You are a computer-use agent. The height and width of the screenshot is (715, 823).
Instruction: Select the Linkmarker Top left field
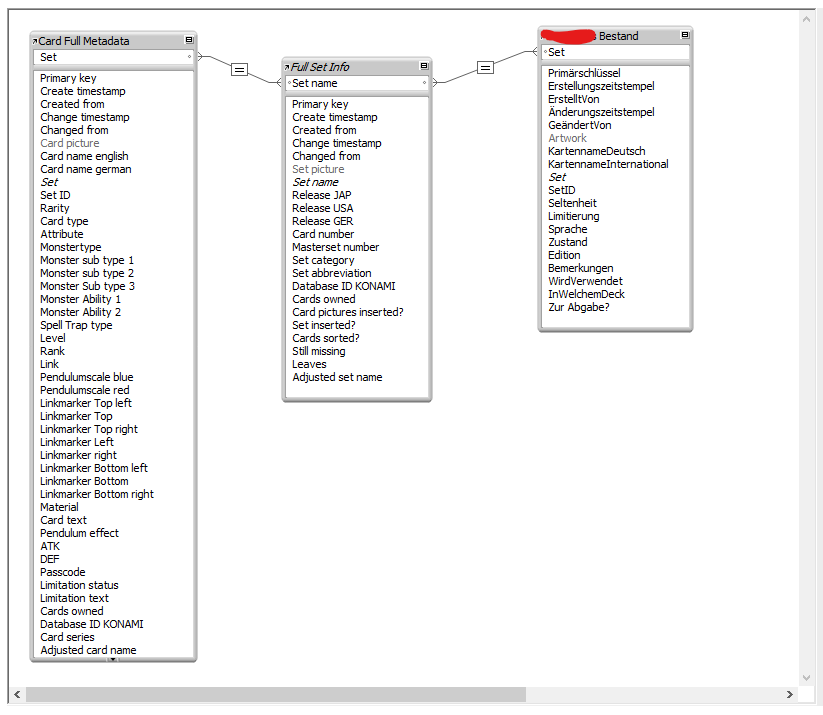coord(86,403)
